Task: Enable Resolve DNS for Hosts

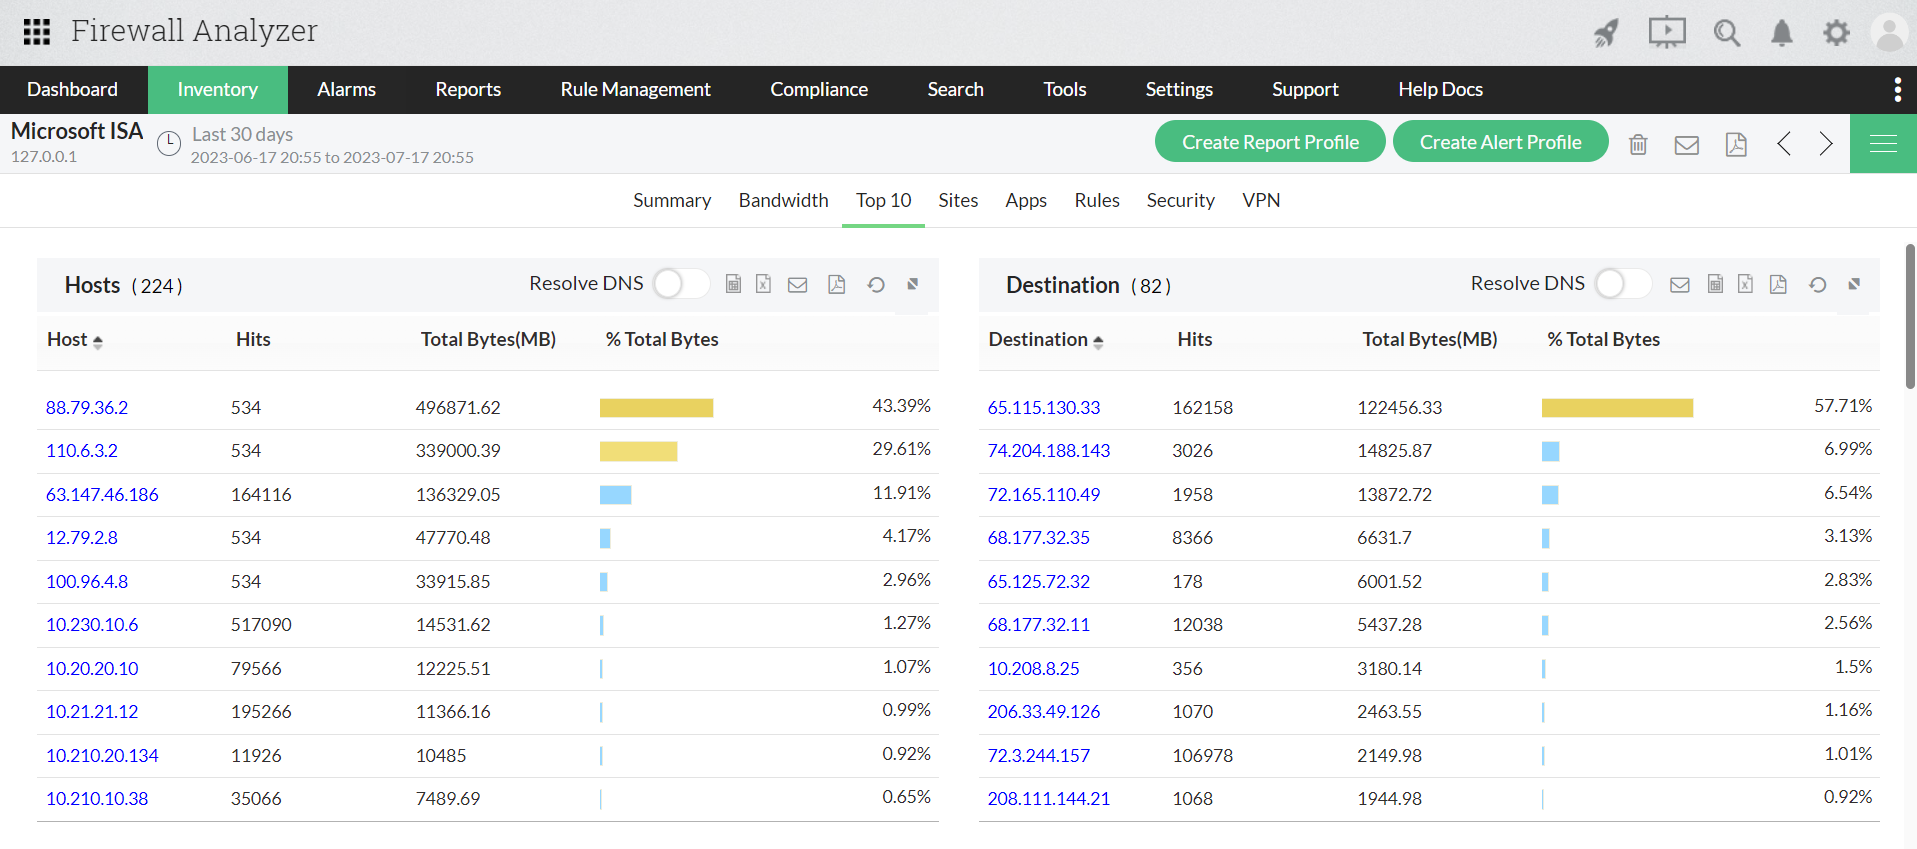Action: tap(681, 284)
